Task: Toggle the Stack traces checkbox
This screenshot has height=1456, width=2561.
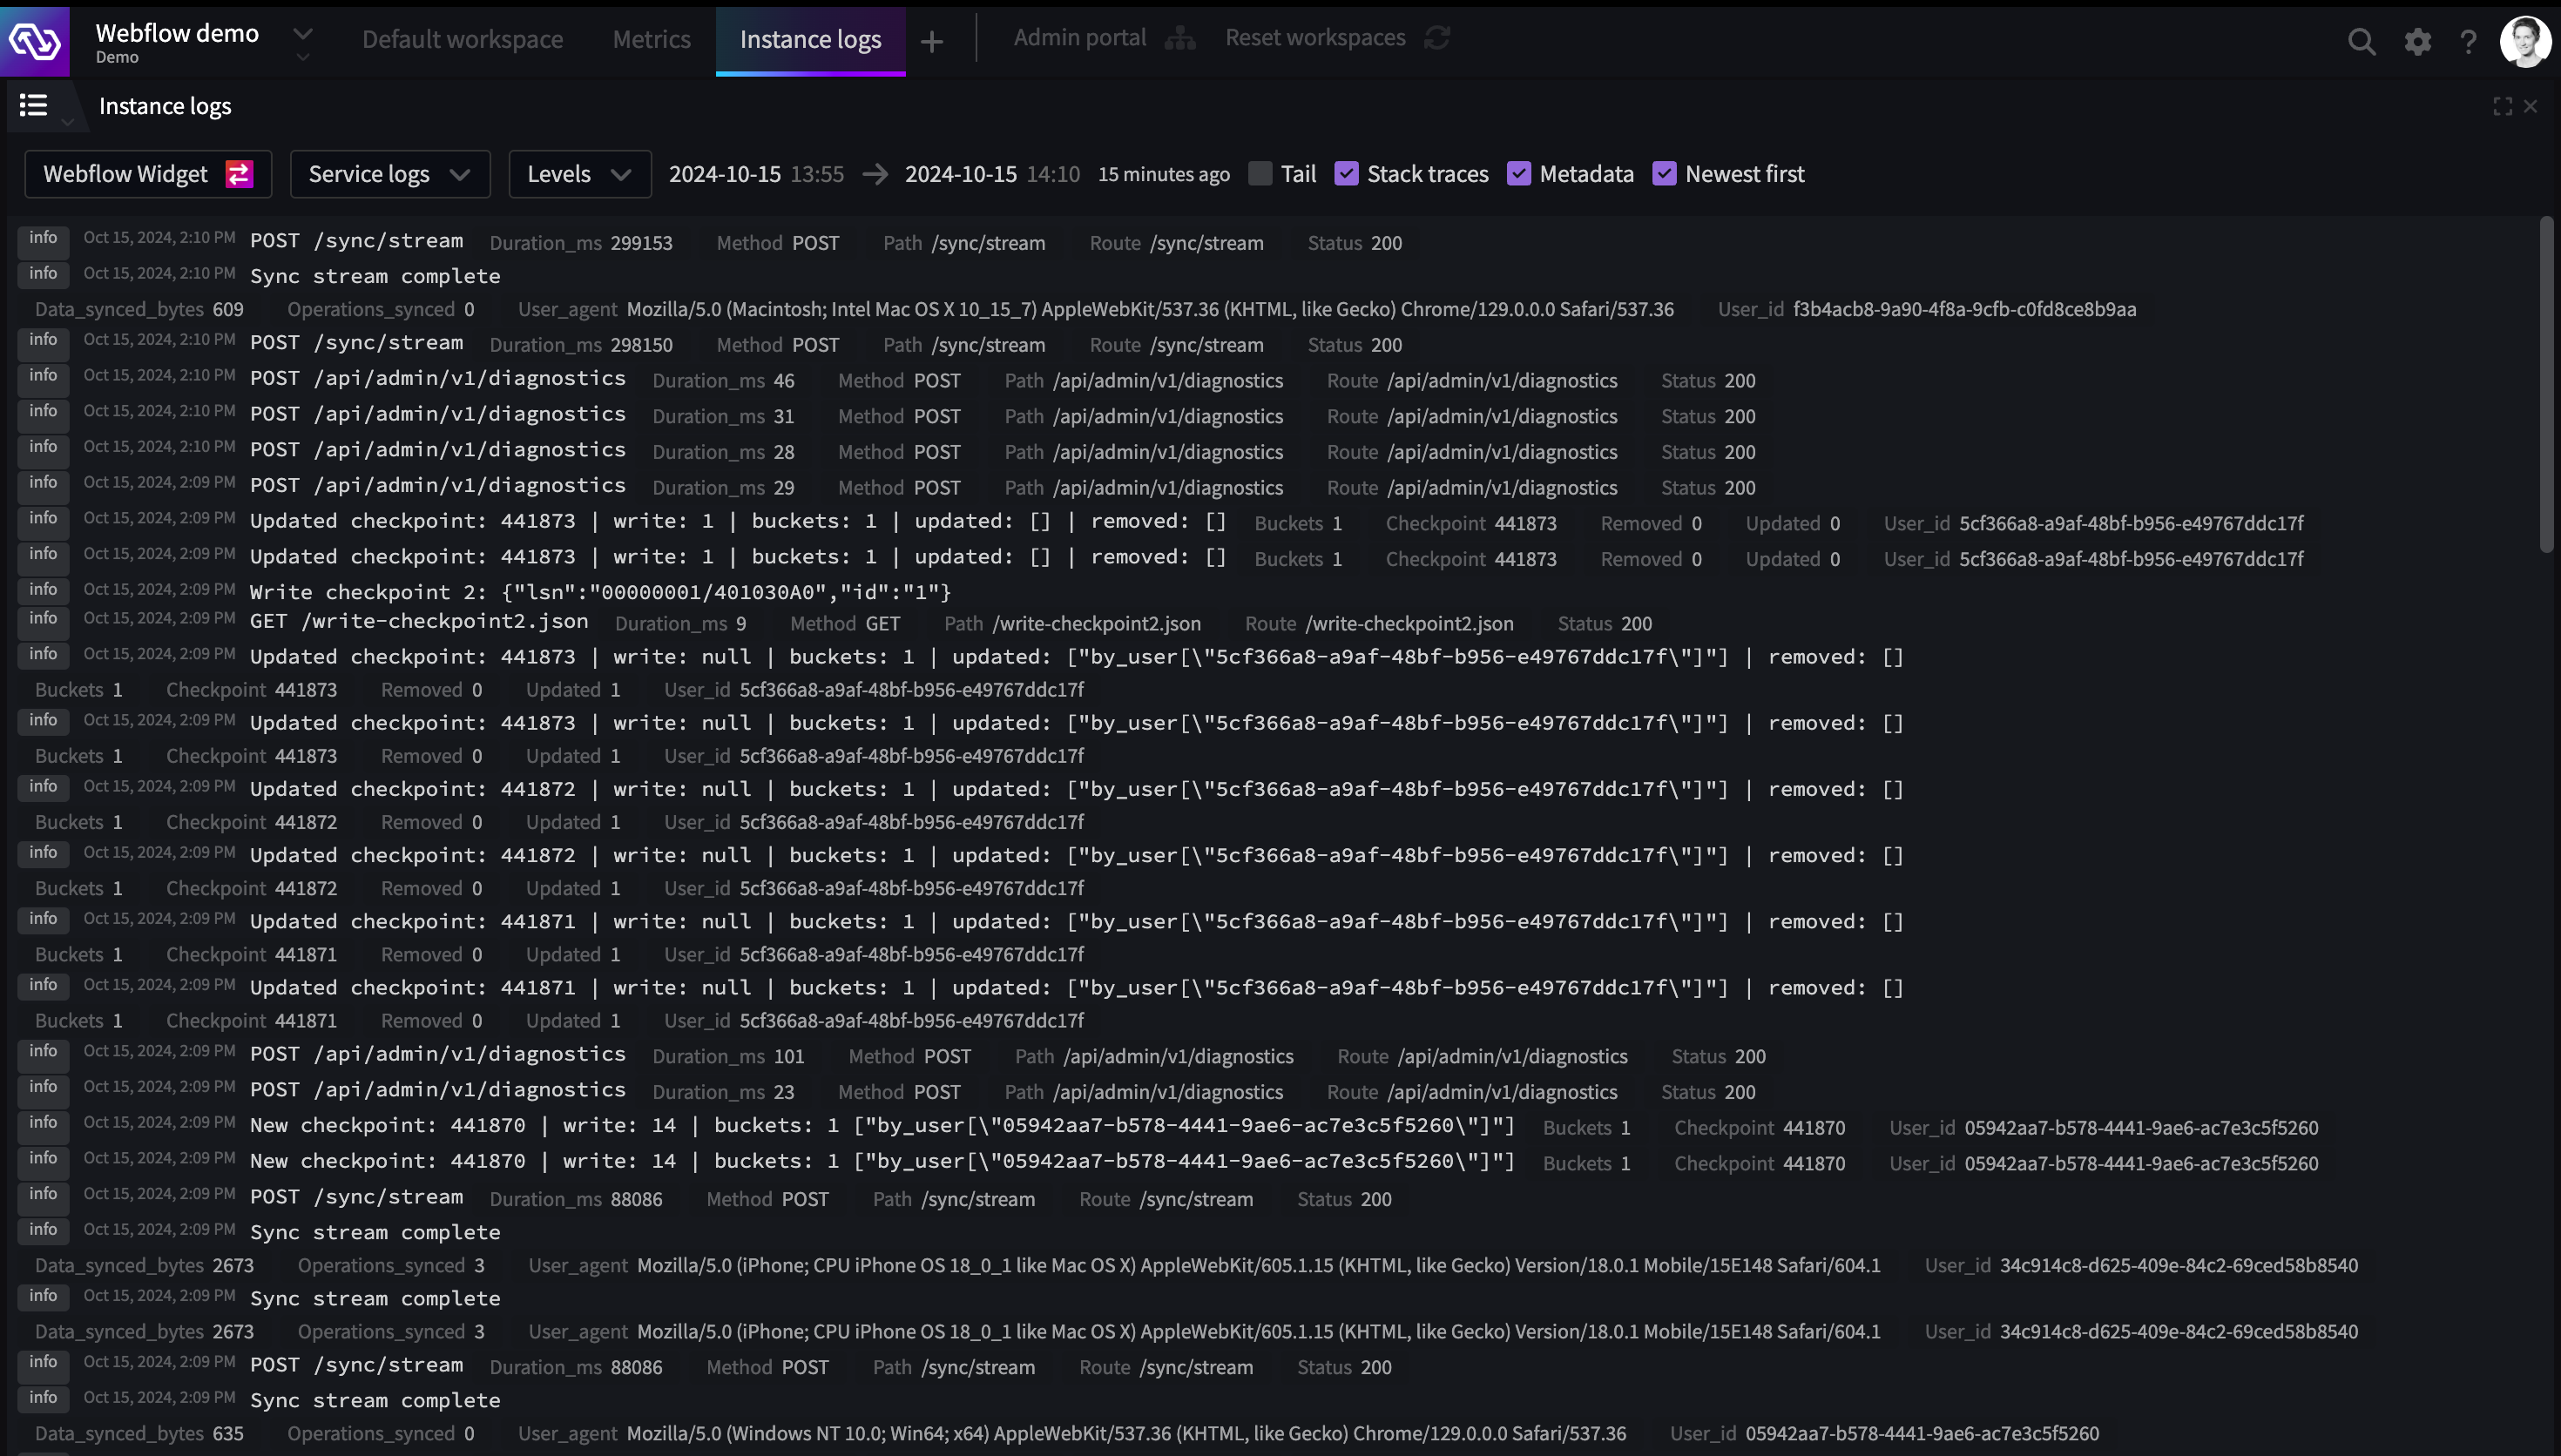Action: click(1346, 173)
